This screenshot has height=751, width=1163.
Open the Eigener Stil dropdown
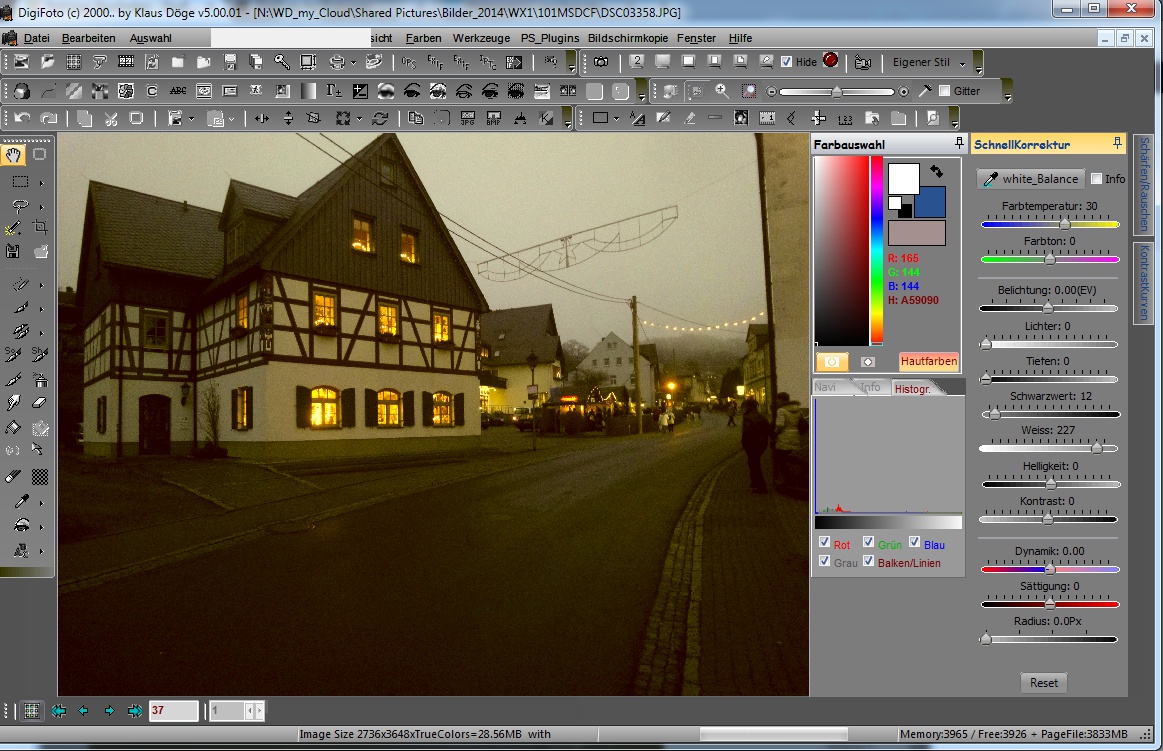click(x=962, y=63)
